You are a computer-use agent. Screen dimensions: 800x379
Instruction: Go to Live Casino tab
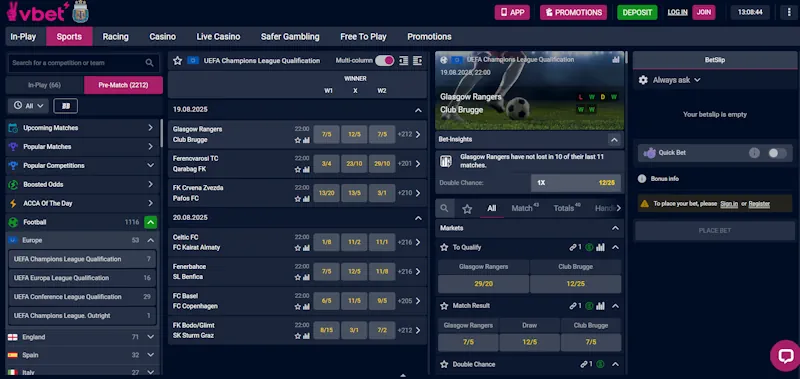pyautogui.click(x=218, y=37)
